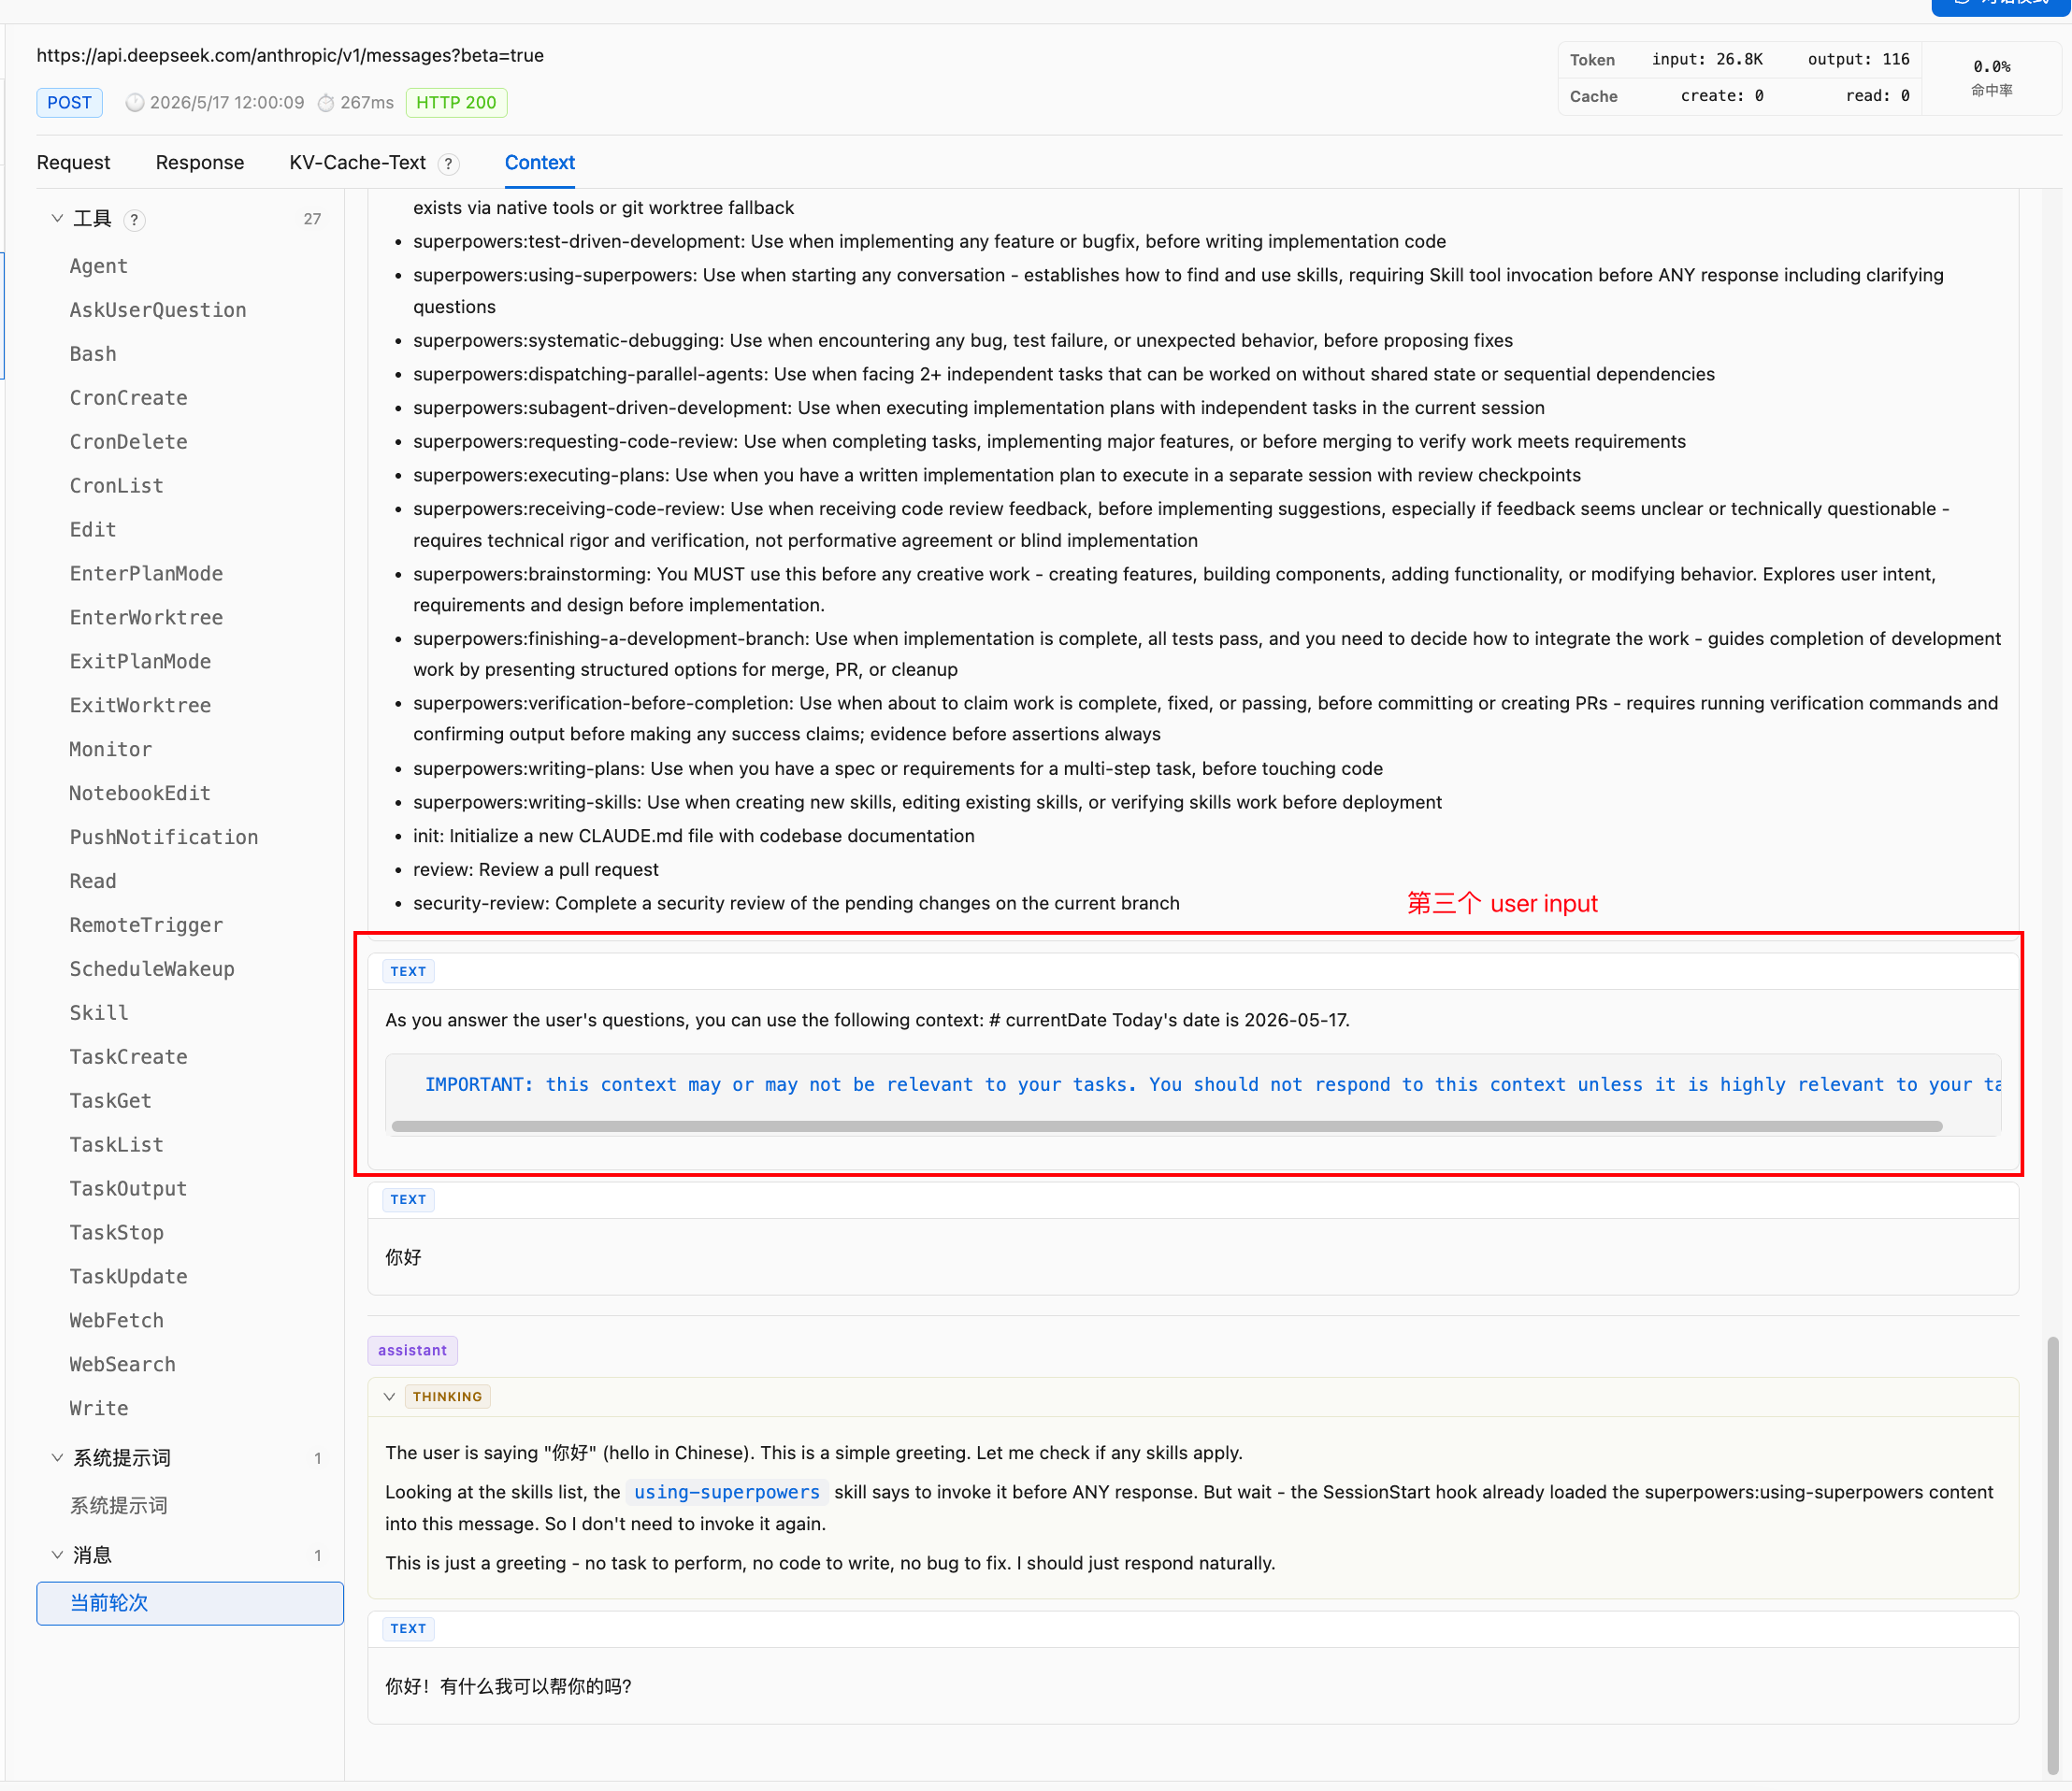Select the ExitWorktree tool
Image resolution: width=2072 pixels, height=1791 pixels.
140,707
